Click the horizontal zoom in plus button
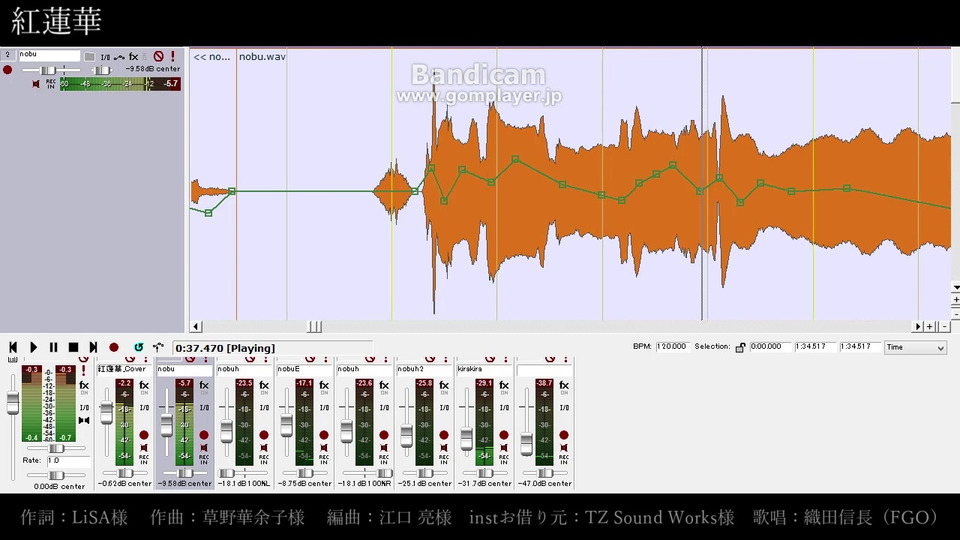Viewport: 960px width, 540px height. tap(930, 327)
